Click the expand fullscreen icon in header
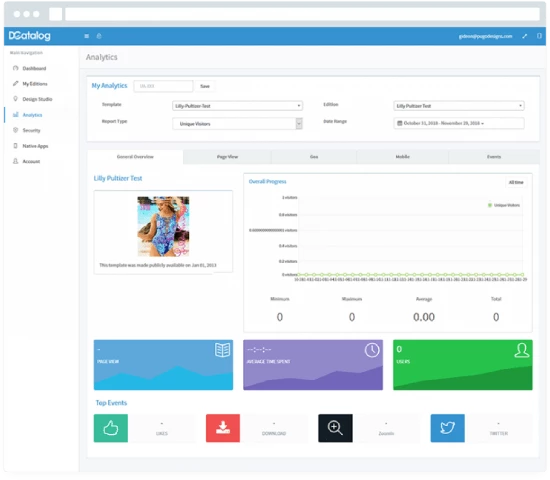Screen dimensions: 550x480 pos(525,36)
